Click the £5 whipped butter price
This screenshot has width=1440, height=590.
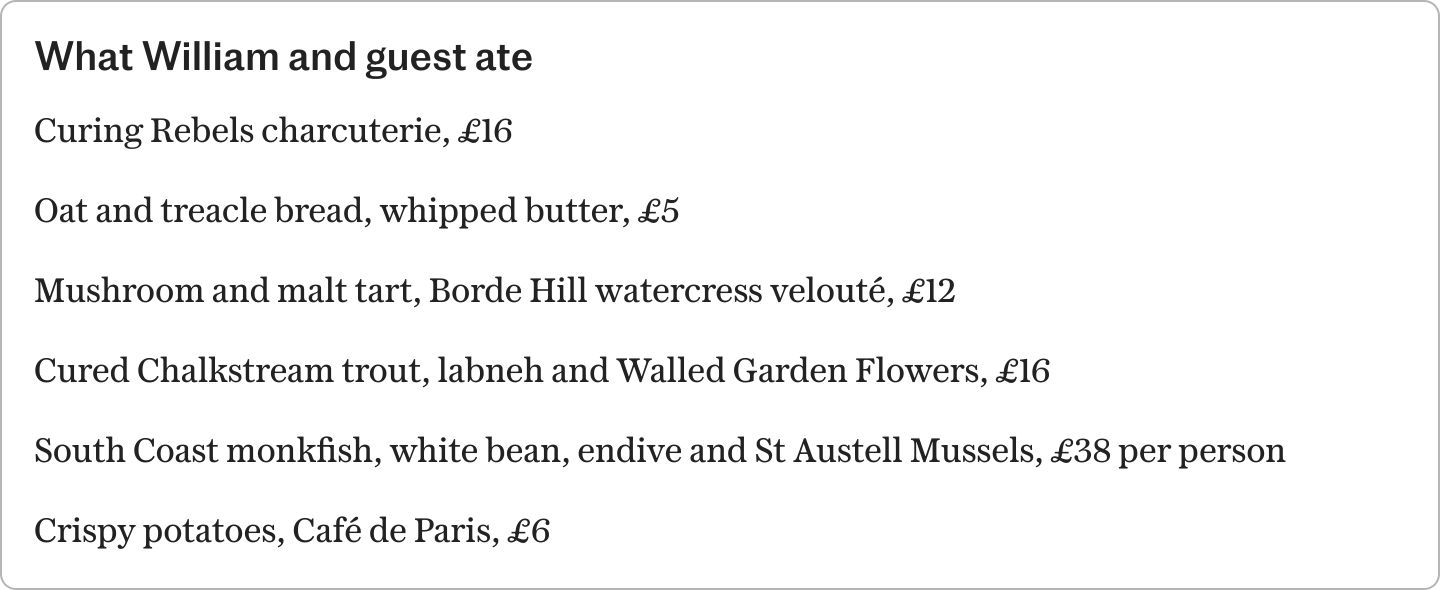click(658, 211)
